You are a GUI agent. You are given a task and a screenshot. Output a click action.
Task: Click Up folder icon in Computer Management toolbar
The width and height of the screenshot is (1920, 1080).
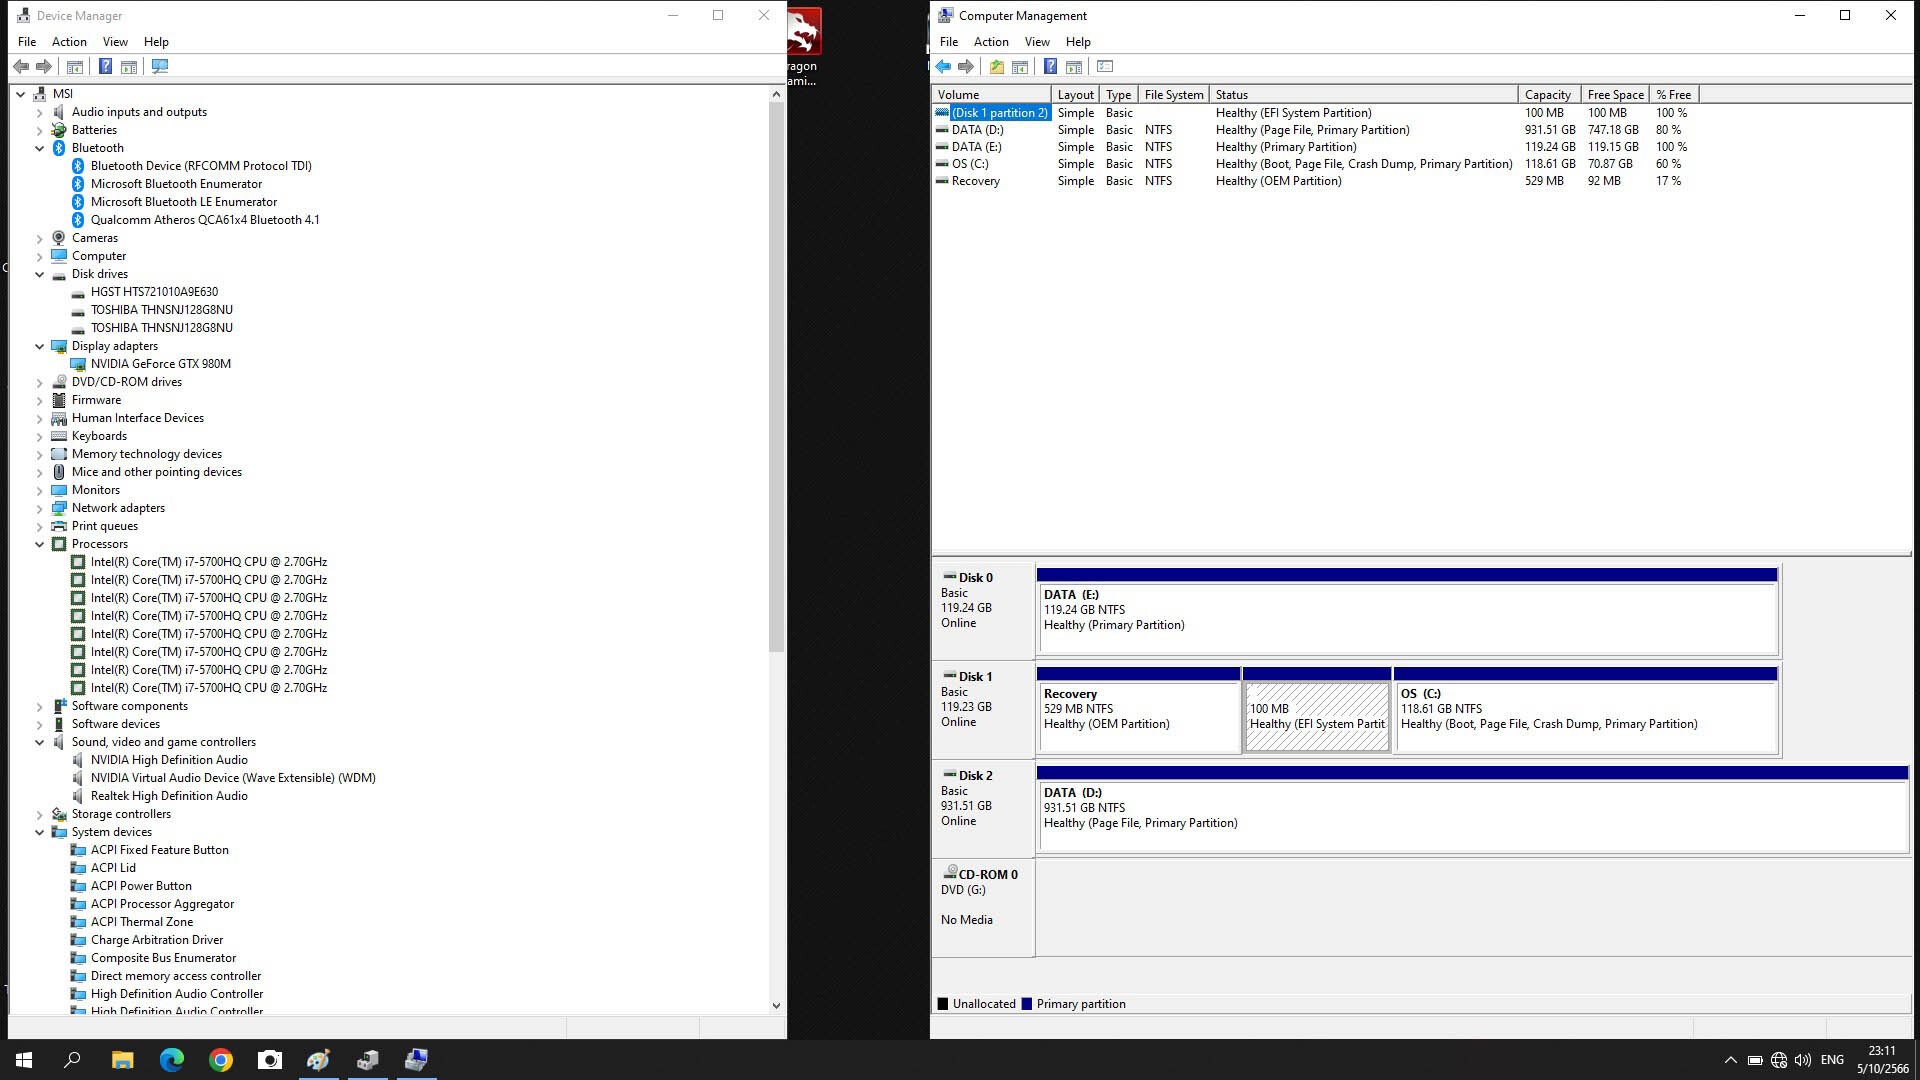[x=996, y=66]
